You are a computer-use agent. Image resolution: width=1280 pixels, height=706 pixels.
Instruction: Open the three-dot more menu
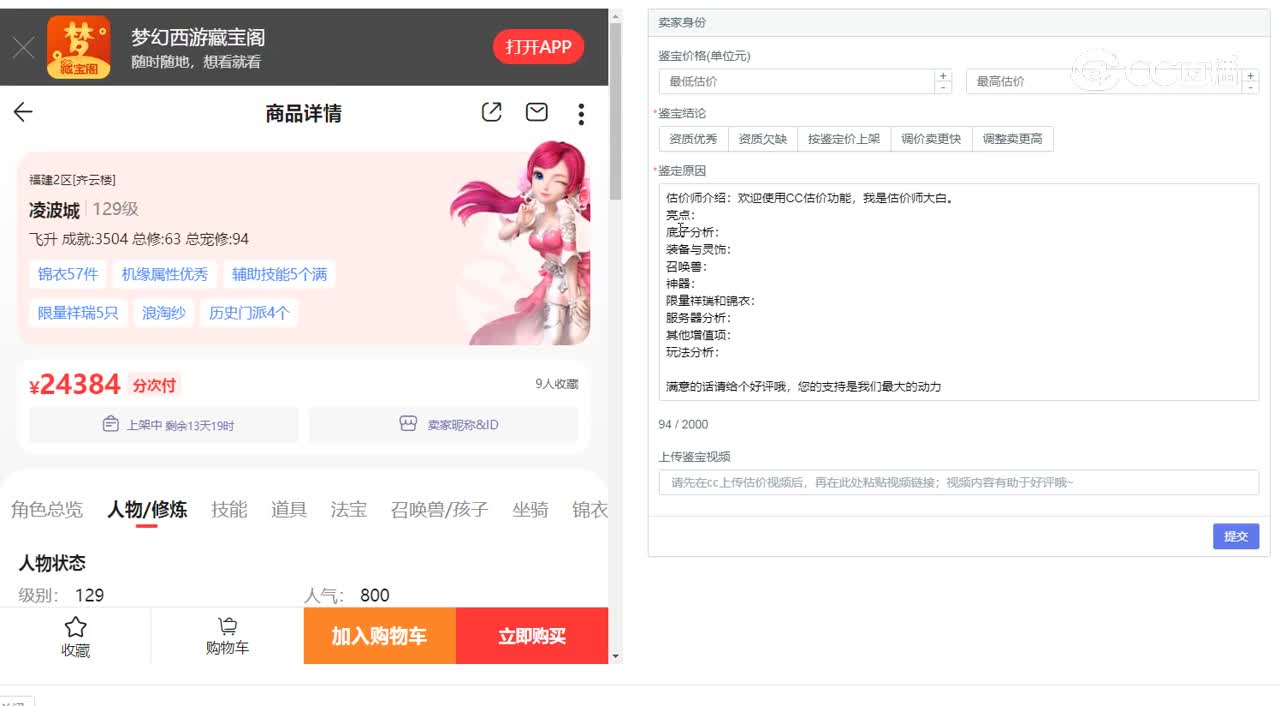pyautogui.click(x=581, y=113)
